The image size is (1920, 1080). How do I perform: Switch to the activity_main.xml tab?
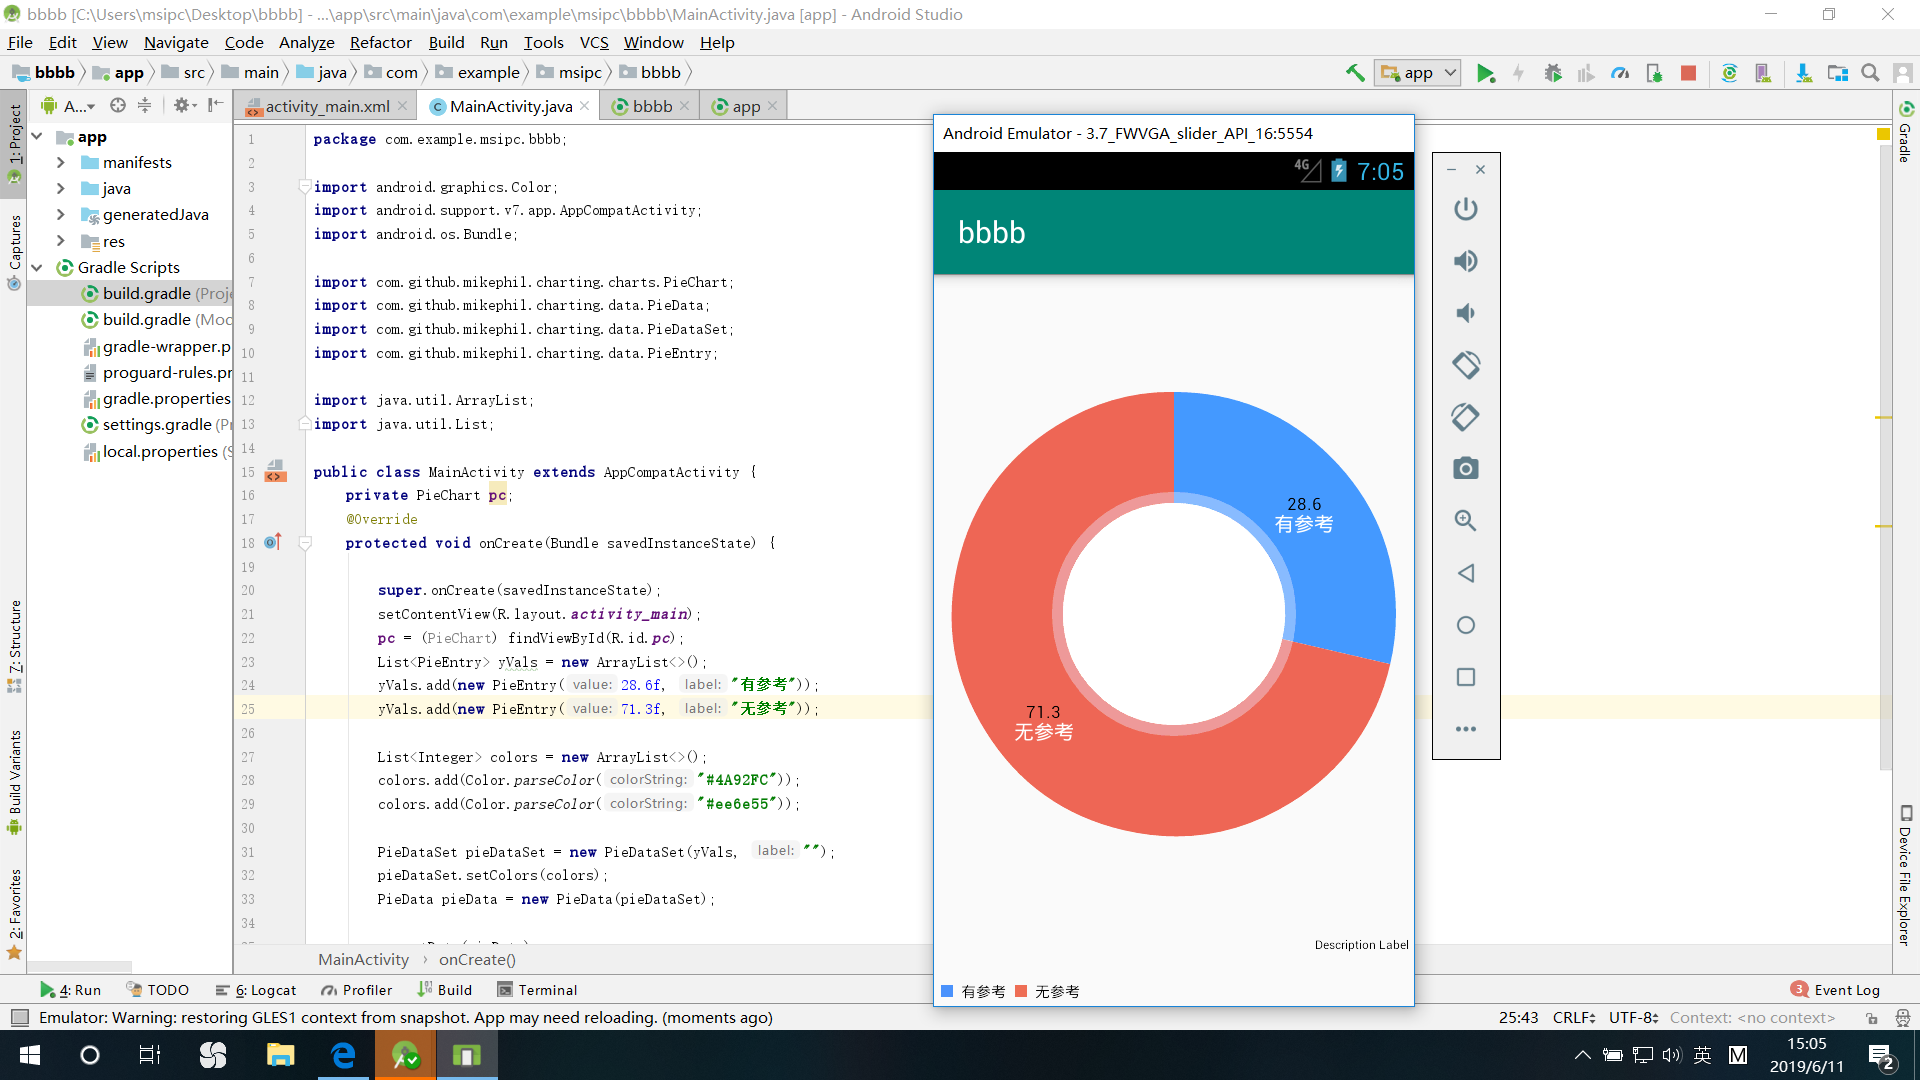[x=327, y=106]
